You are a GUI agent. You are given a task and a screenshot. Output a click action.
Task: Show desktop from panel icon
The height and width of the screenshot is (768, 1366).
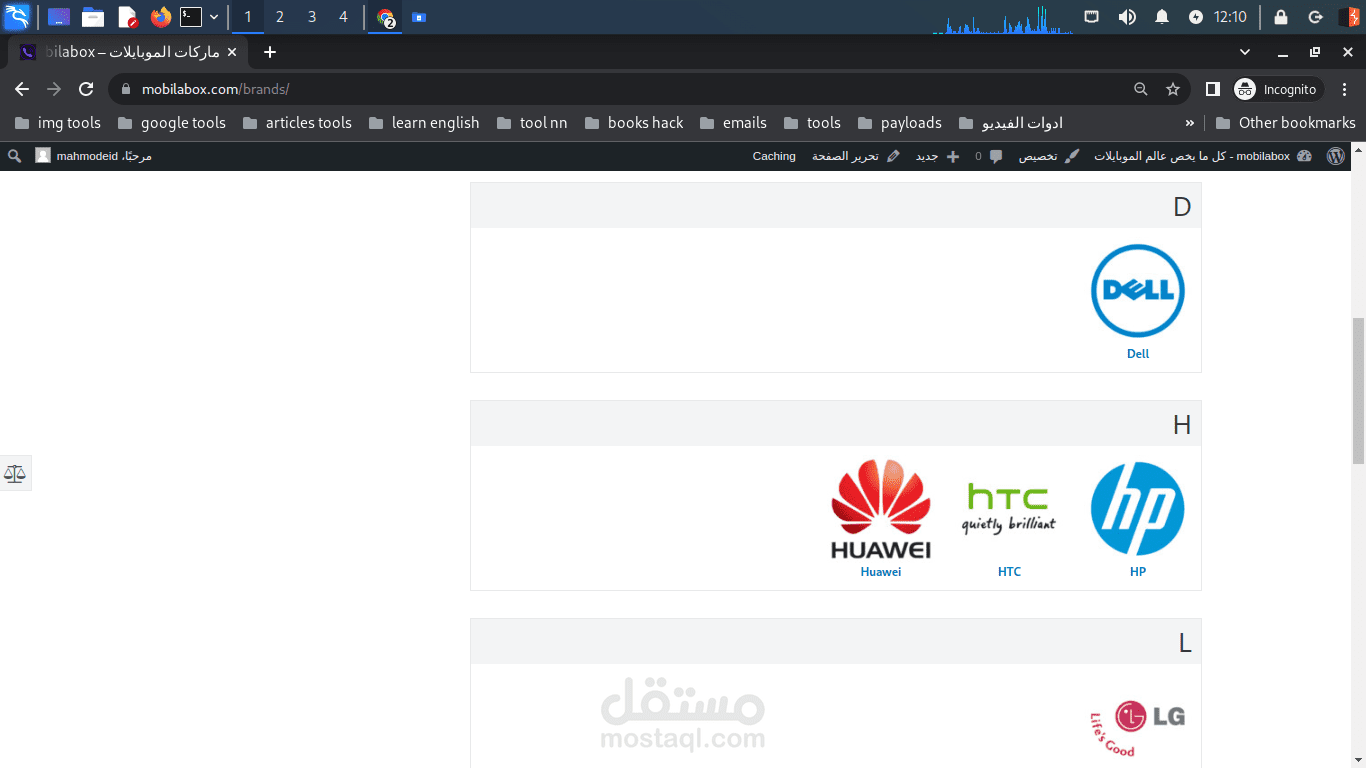point(59,17)
